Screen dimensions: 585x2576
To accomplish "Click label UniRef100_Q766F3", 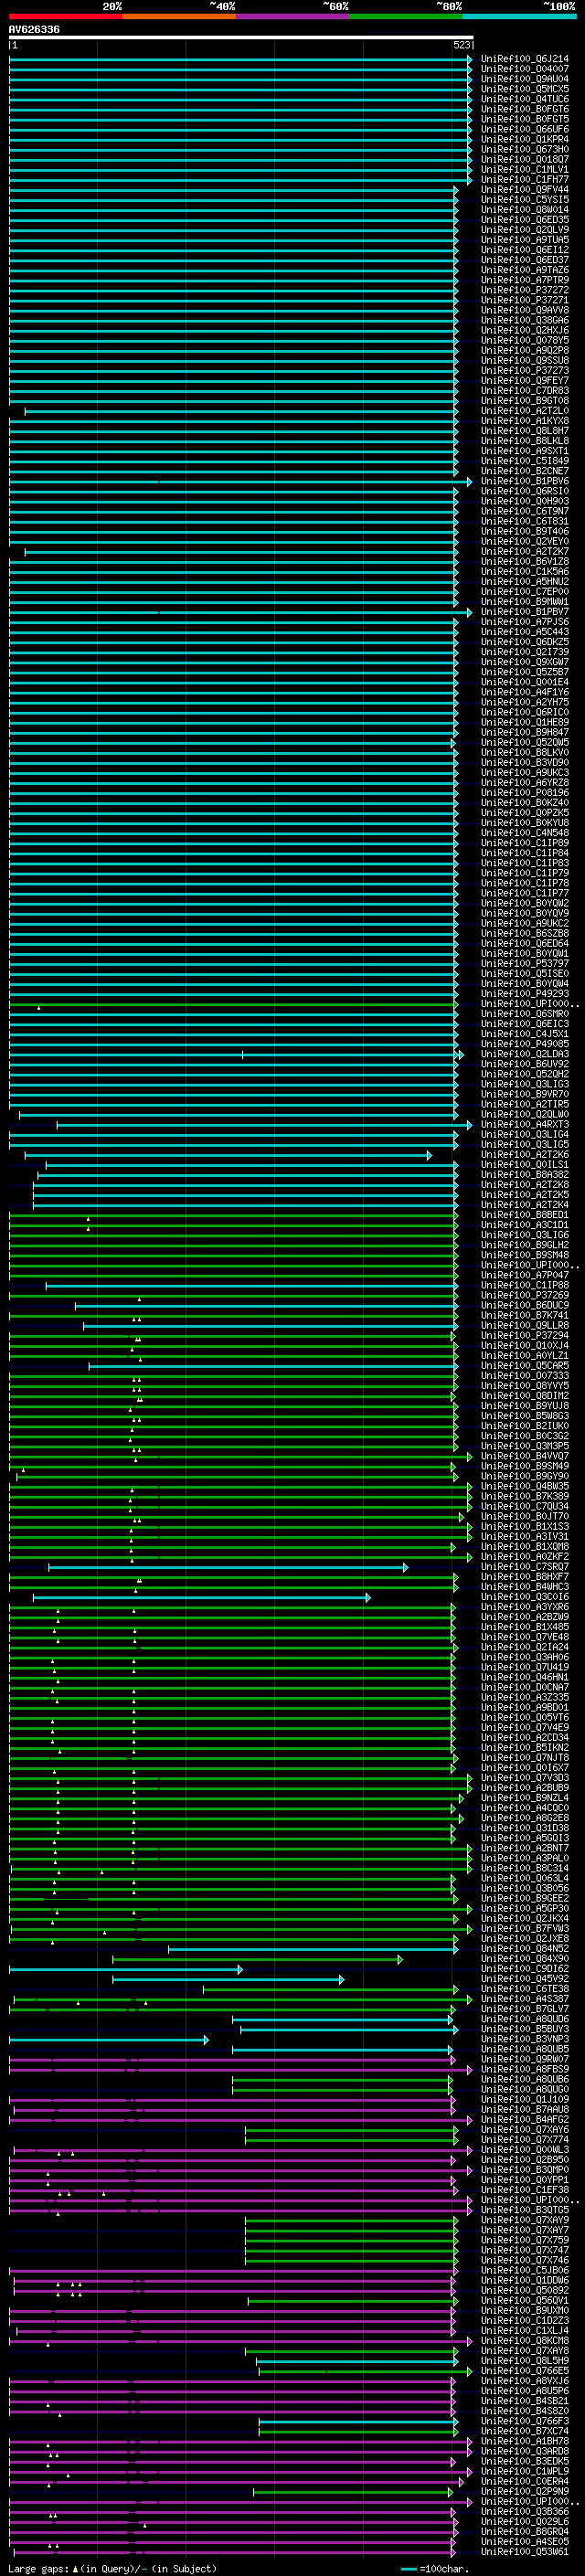I will [x=525, y=2422].
